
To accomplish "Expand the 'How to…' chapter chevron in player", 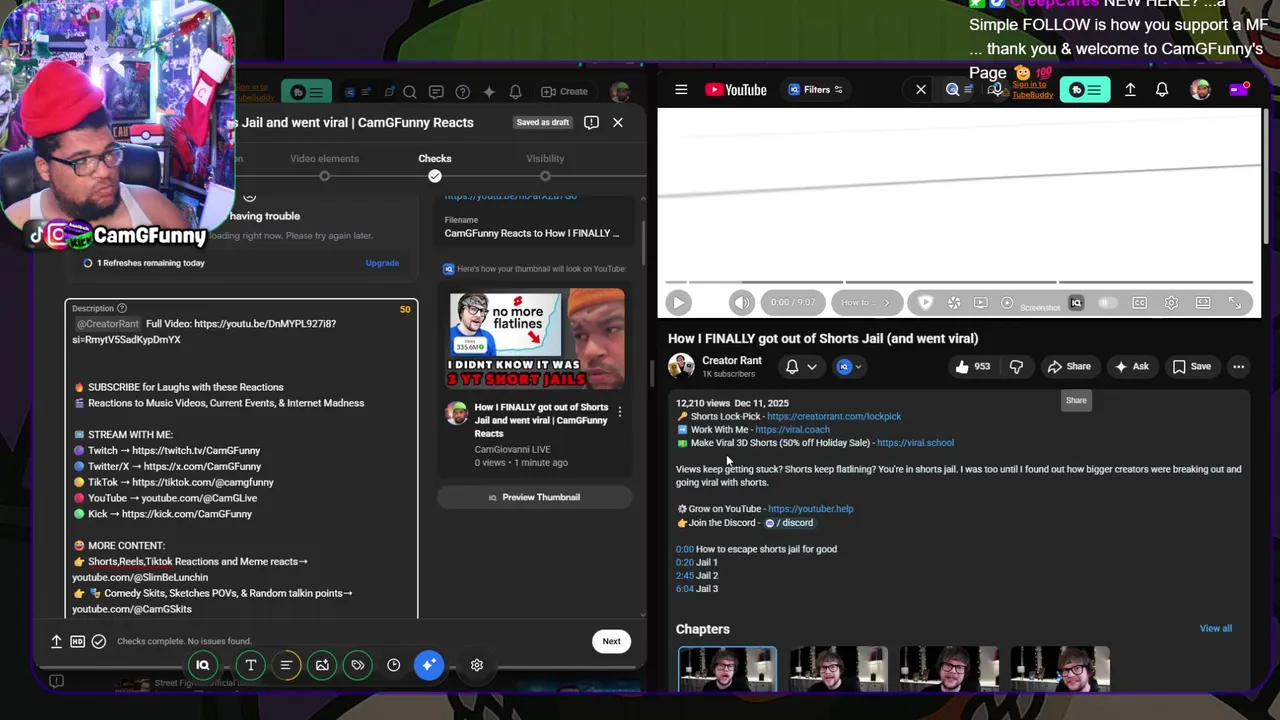I will coord(886,303).
